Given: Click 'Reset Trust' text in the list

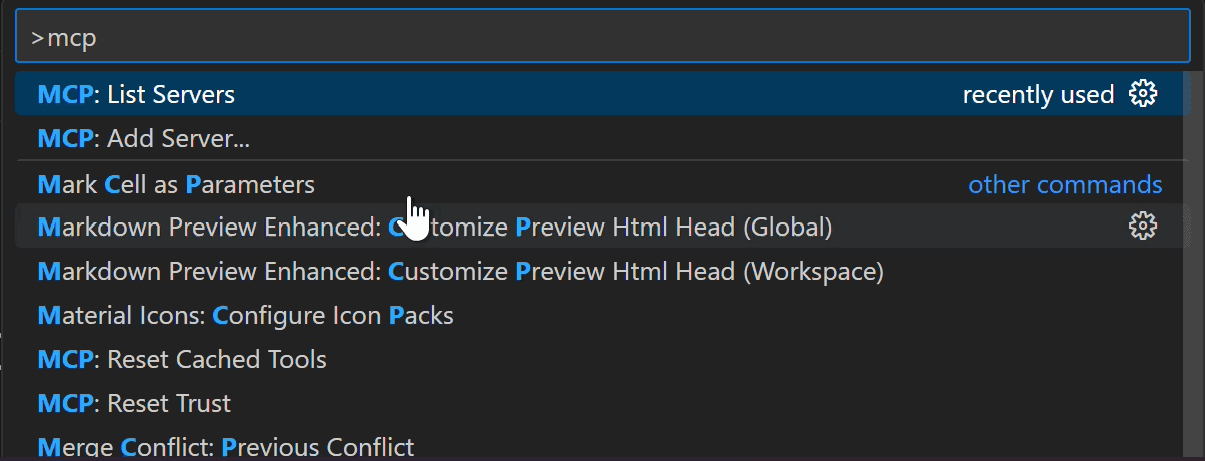Looking at the screenshot, I should (x=169, y=403).
